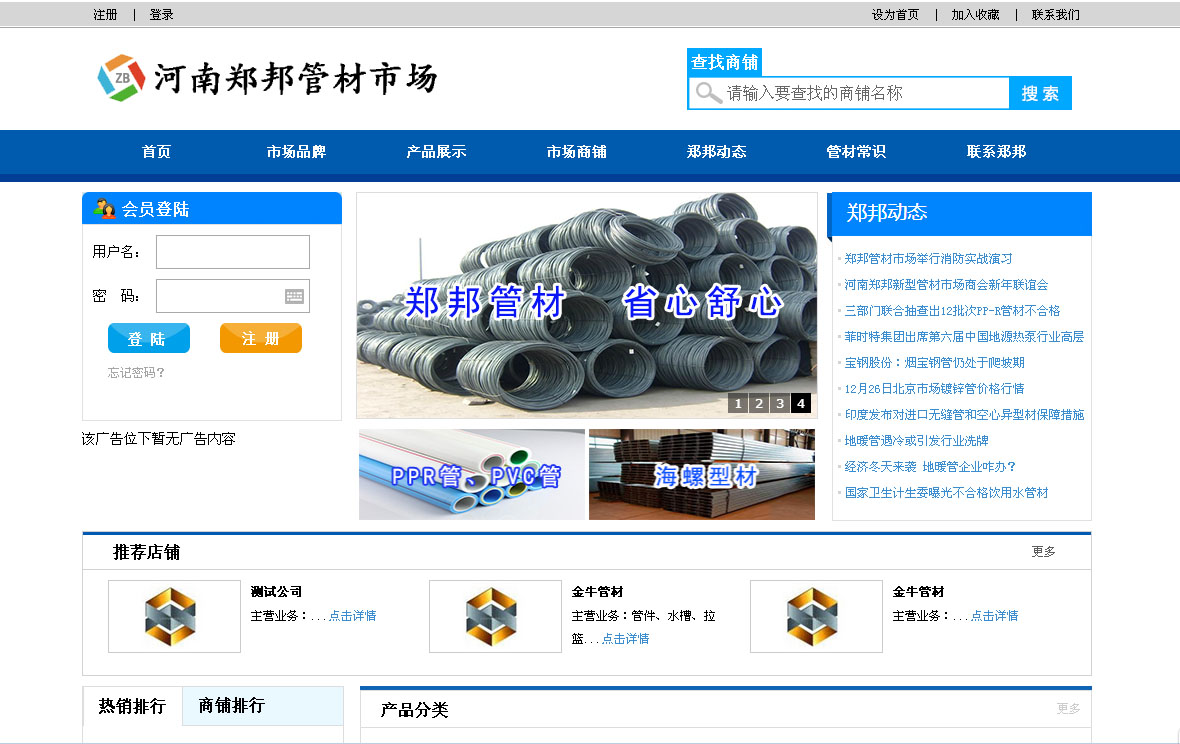
Task: Open news 宝钢股份：烟宝钢管仍处于爬坡期
Action: (934, 363)
